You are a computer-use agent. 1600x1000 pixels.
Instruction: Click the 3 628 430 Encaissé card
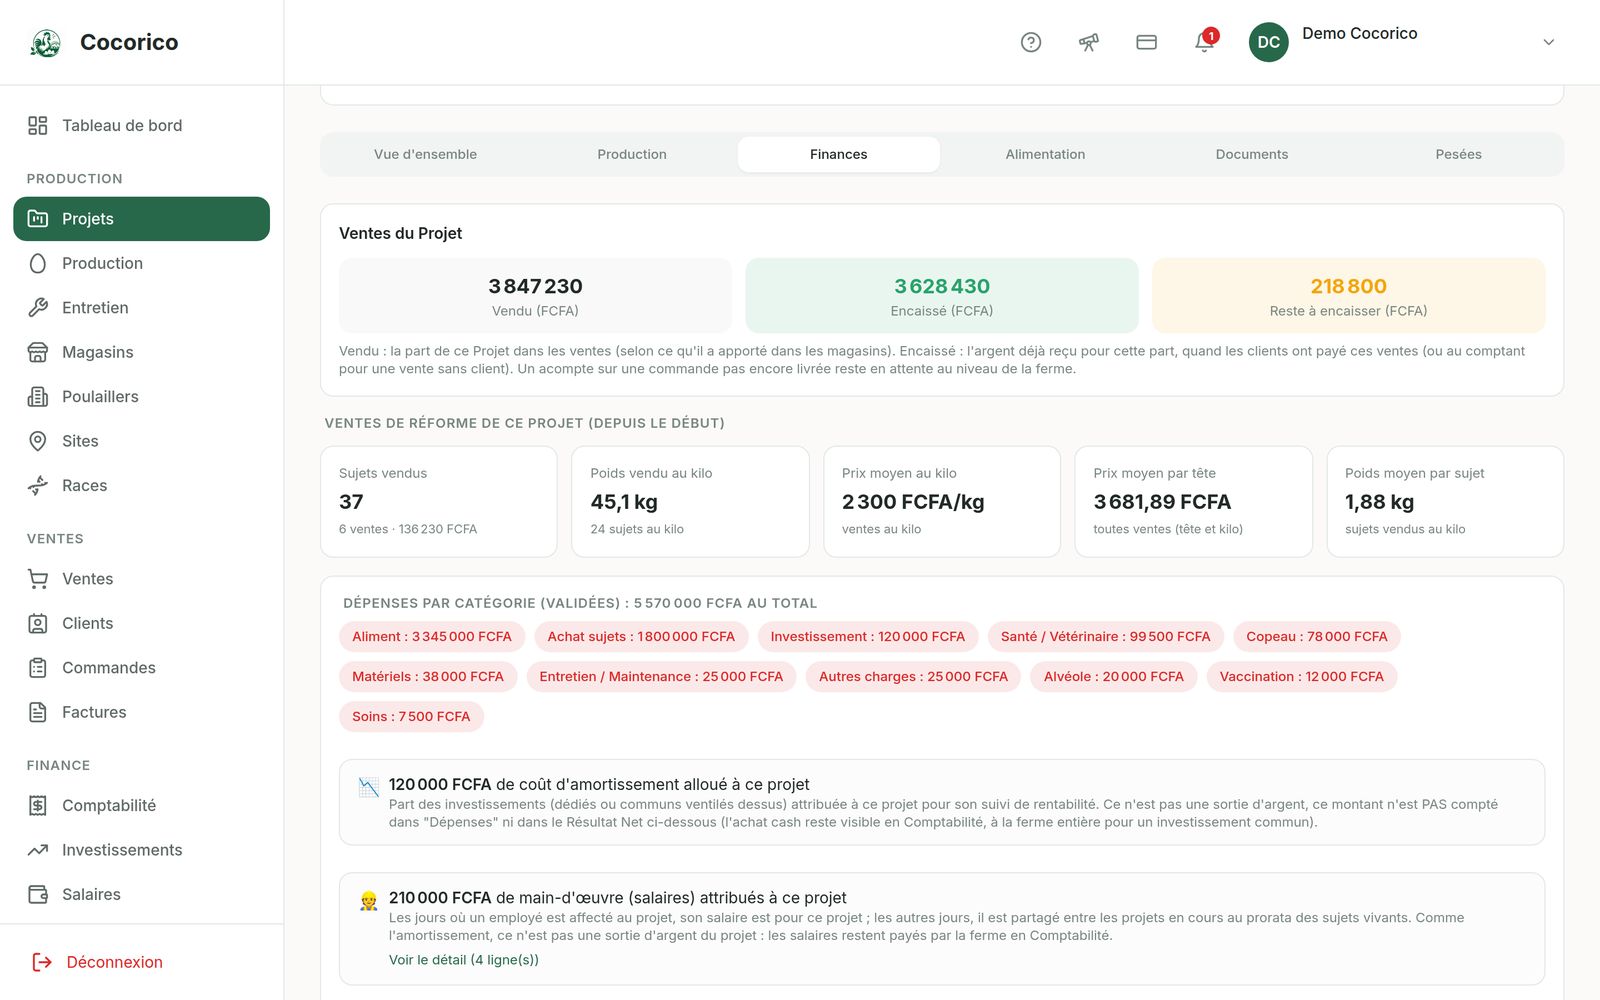point(942,296)
